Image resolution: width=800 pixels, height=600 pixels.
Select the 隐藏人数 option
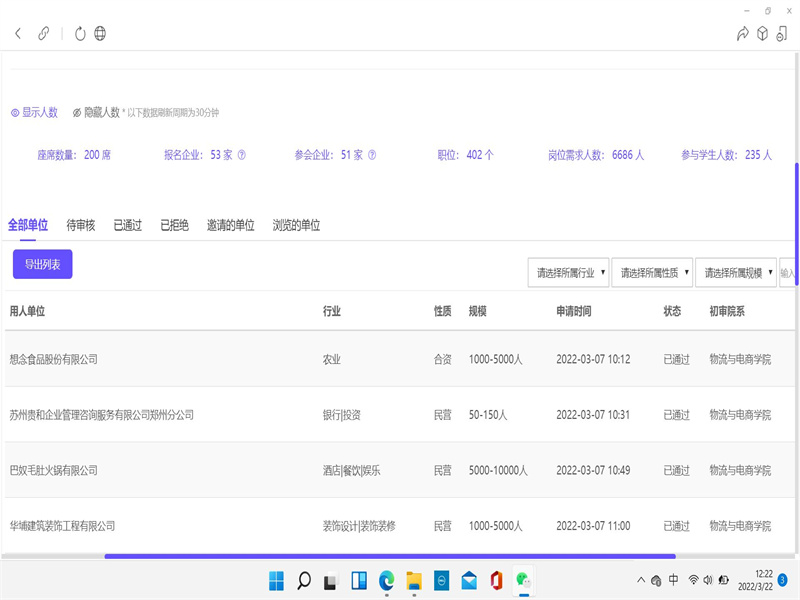tap(96, 113)
